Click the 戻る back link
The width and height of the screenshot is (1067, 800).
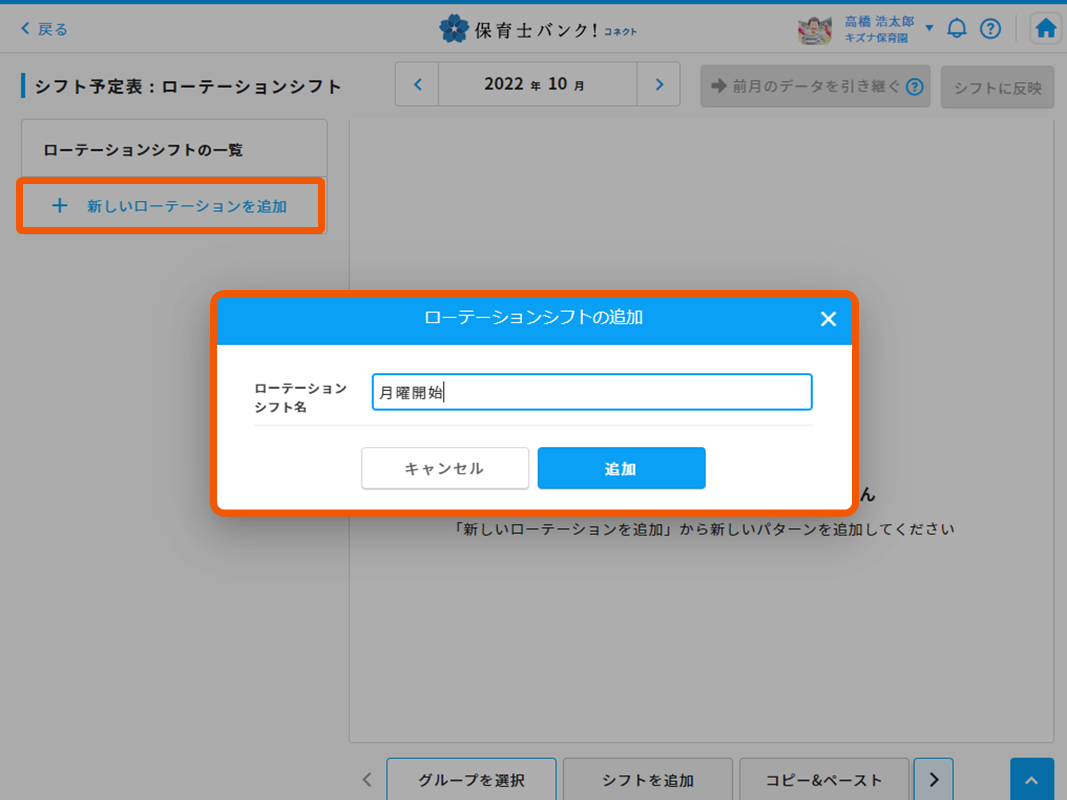44,29
